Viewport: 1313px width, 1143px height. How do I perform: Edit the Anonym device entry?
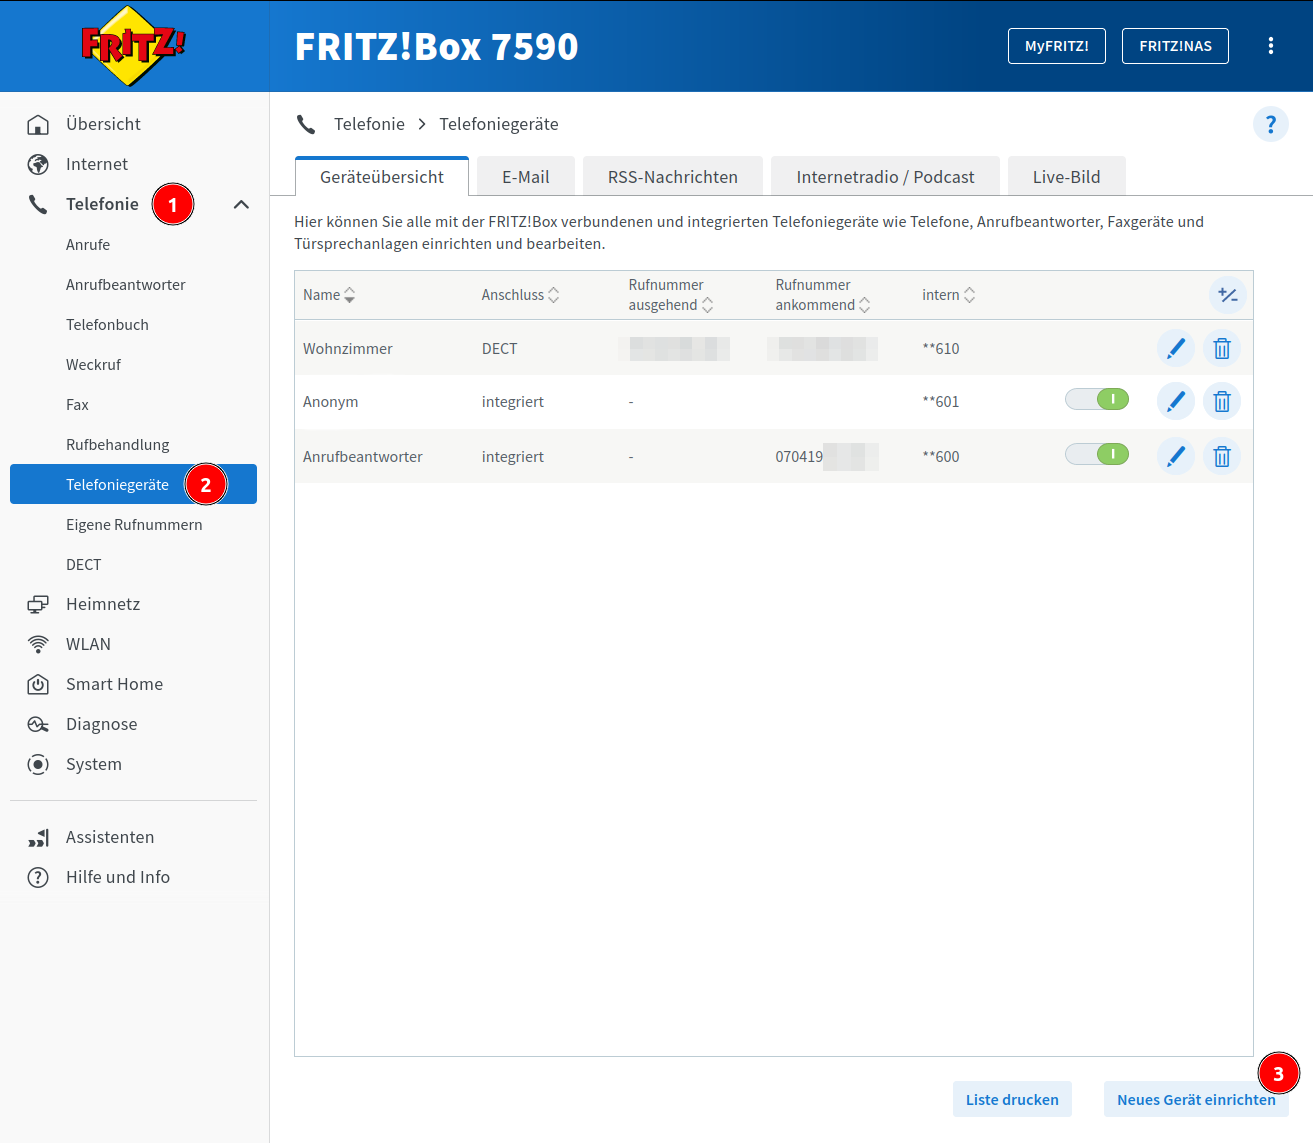coord(1175,402)
